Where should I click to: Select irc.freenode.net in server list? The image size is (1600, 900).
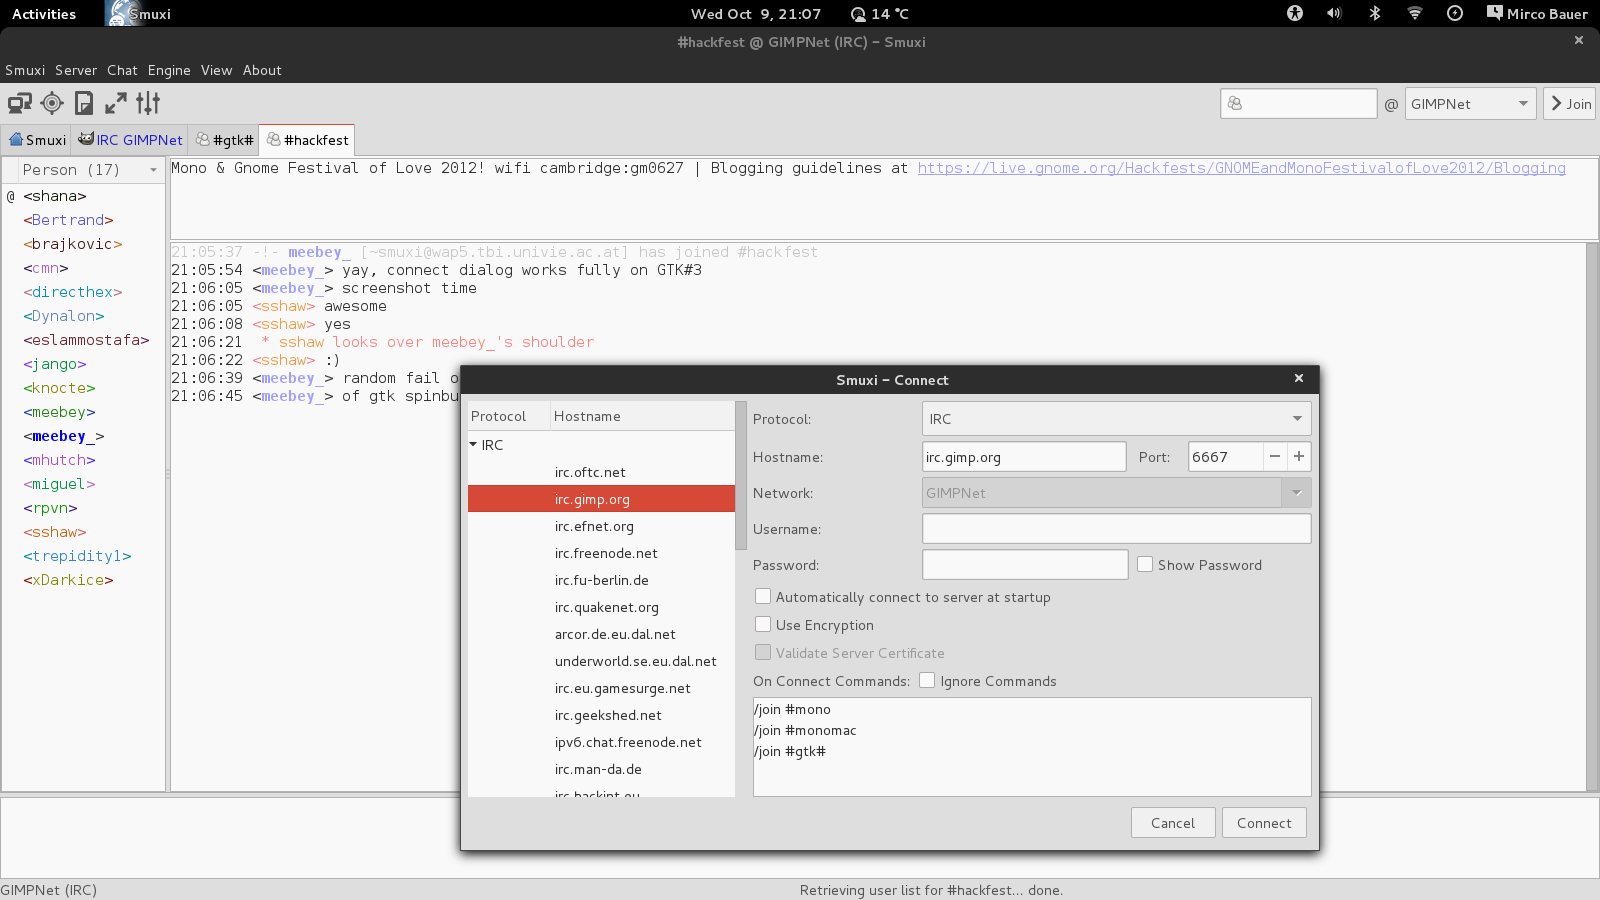pyautogui.click(x=601, y=553)
